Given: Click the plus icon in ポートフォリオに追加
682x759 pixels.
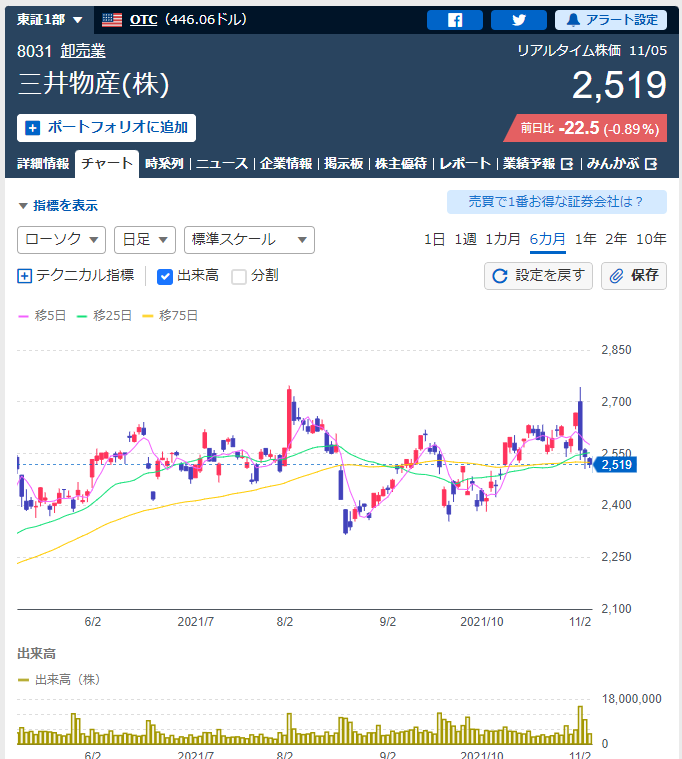Looking at the screenshot, I should 32,128.
